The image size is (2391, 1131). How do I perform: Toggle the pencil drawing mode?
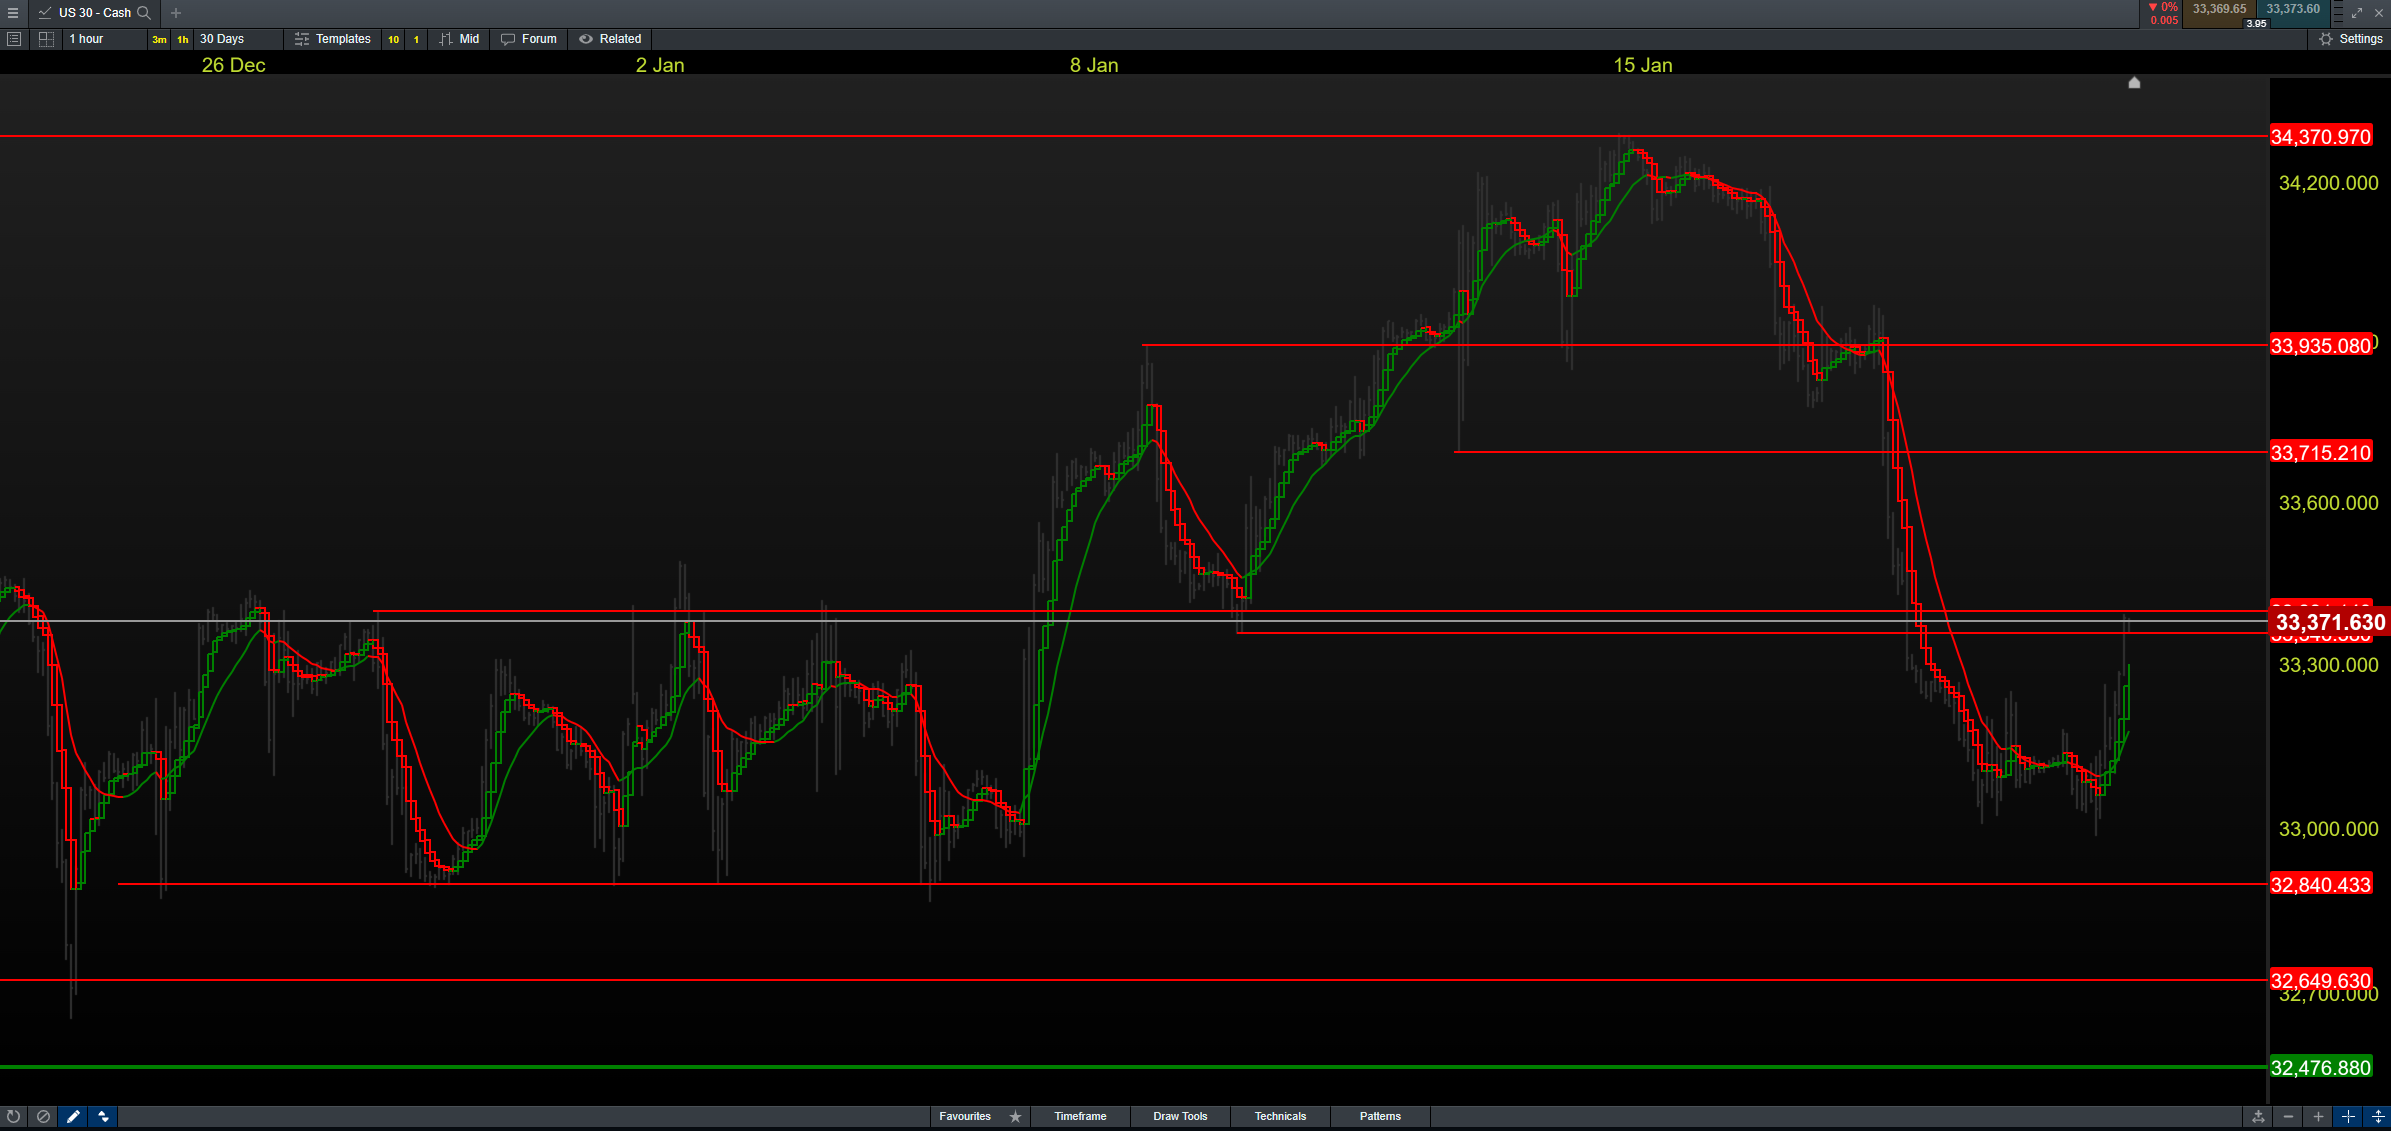[x=73, y=1116]
